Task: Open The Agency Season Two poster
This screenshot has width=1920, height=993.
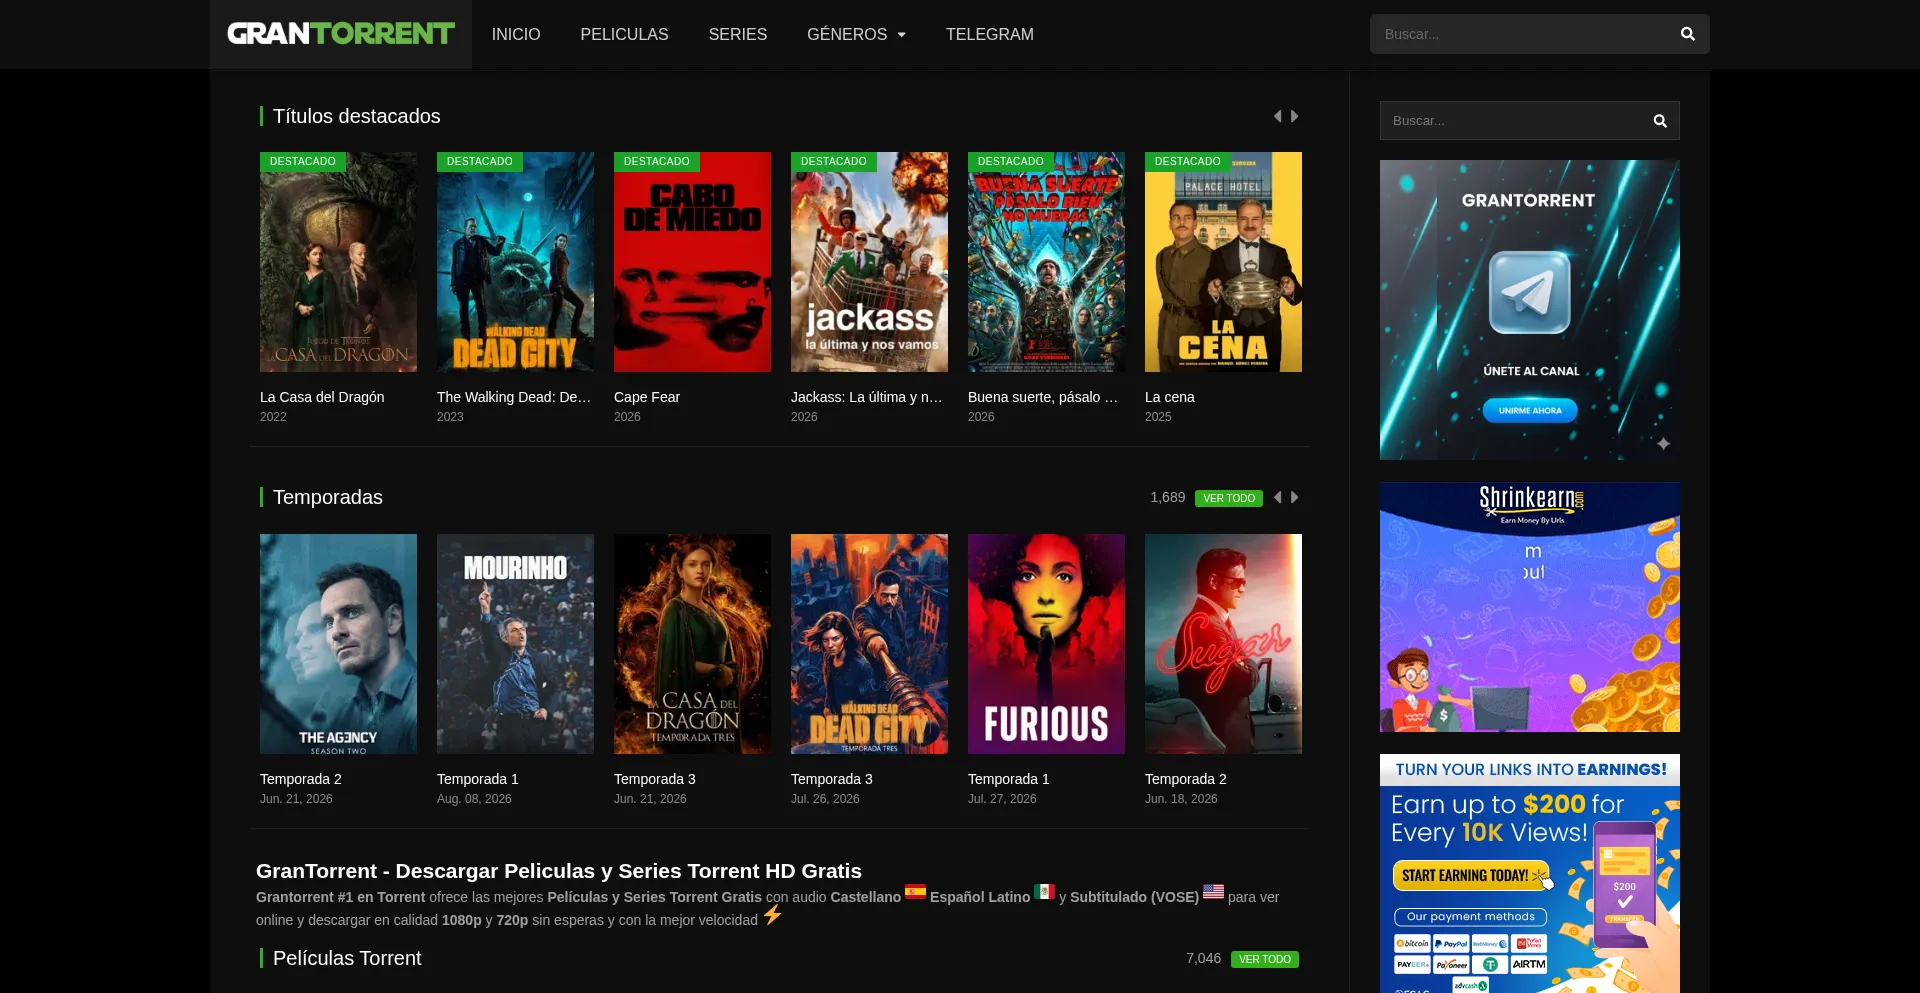Action: click(x=338, y=644)
